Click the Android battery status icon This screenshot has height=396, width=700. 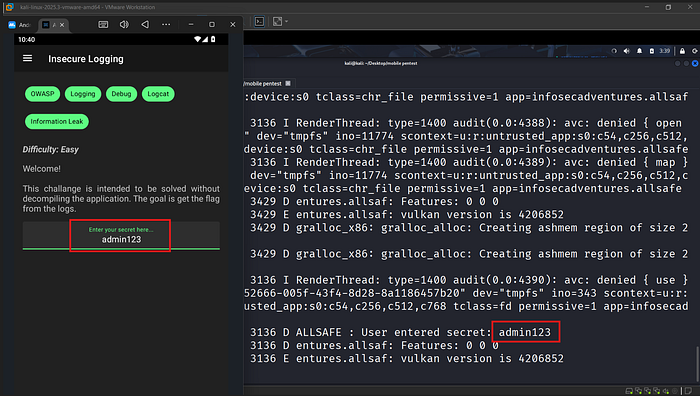click(x=213, y=39)
